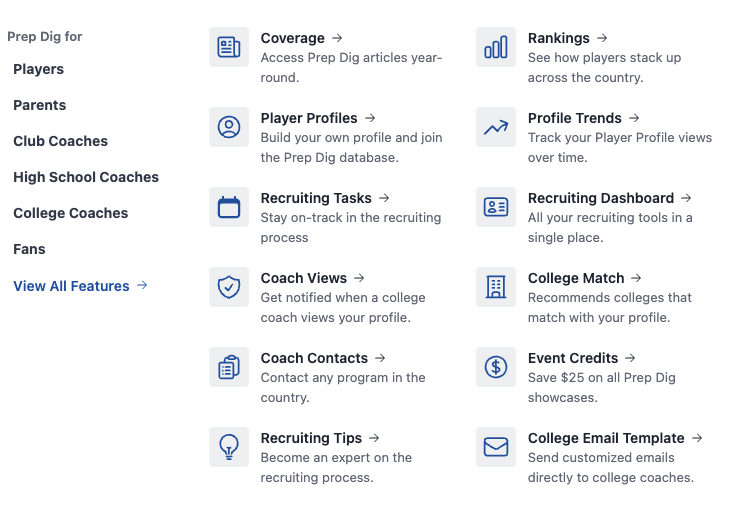
Task: Open the Recruiting Dashboard heading link
Action: tap(601, 198)
